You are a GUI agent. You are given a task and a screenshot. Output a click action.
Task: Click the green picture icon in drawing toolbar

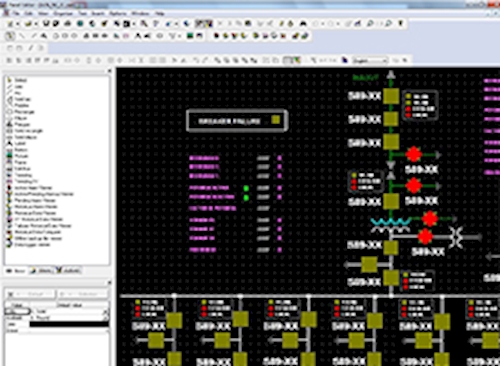(190, 36)
